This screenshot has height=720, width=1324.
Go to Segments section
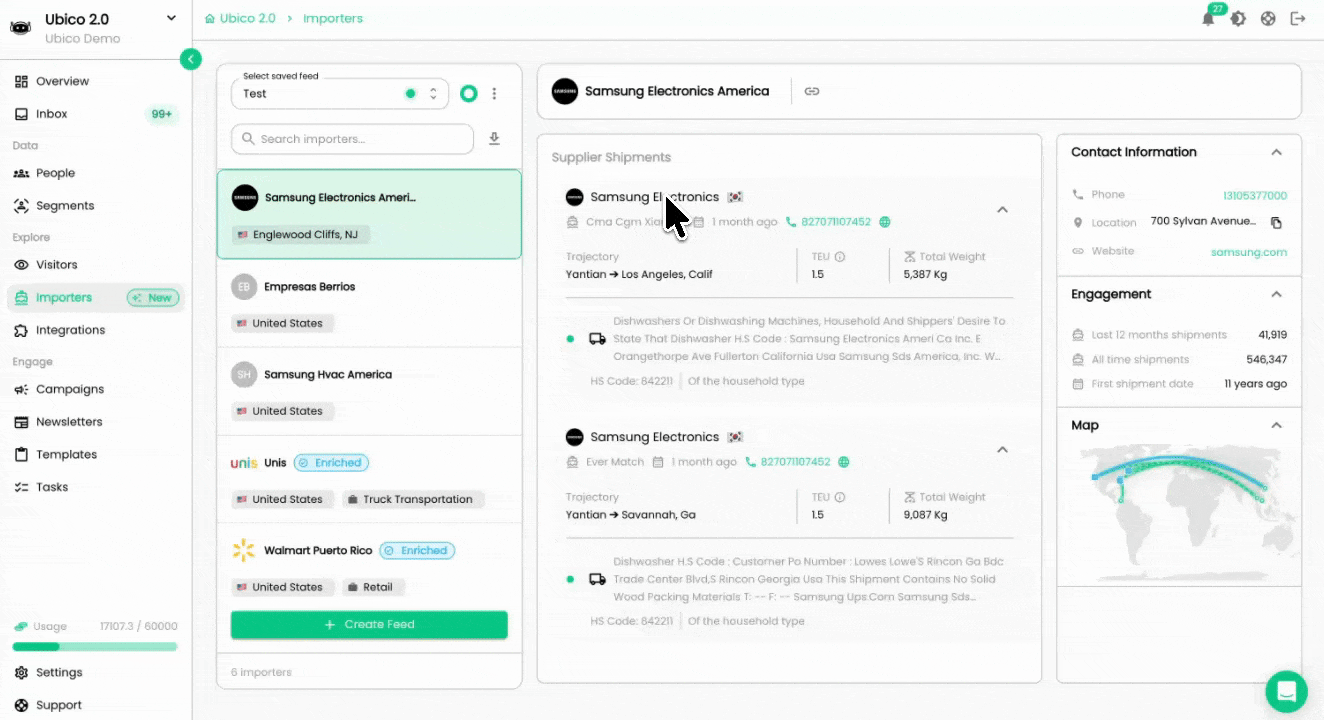pos(65,206)
